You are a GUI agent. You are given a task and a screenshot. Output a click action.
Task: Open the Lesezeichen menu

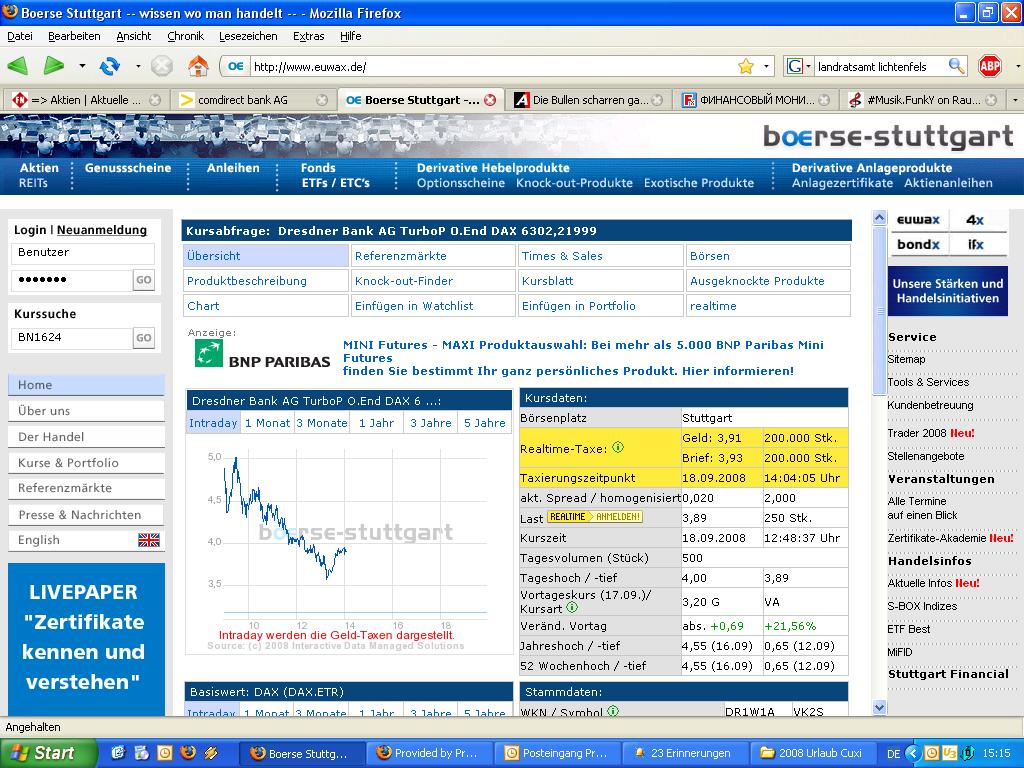(248, 36)
